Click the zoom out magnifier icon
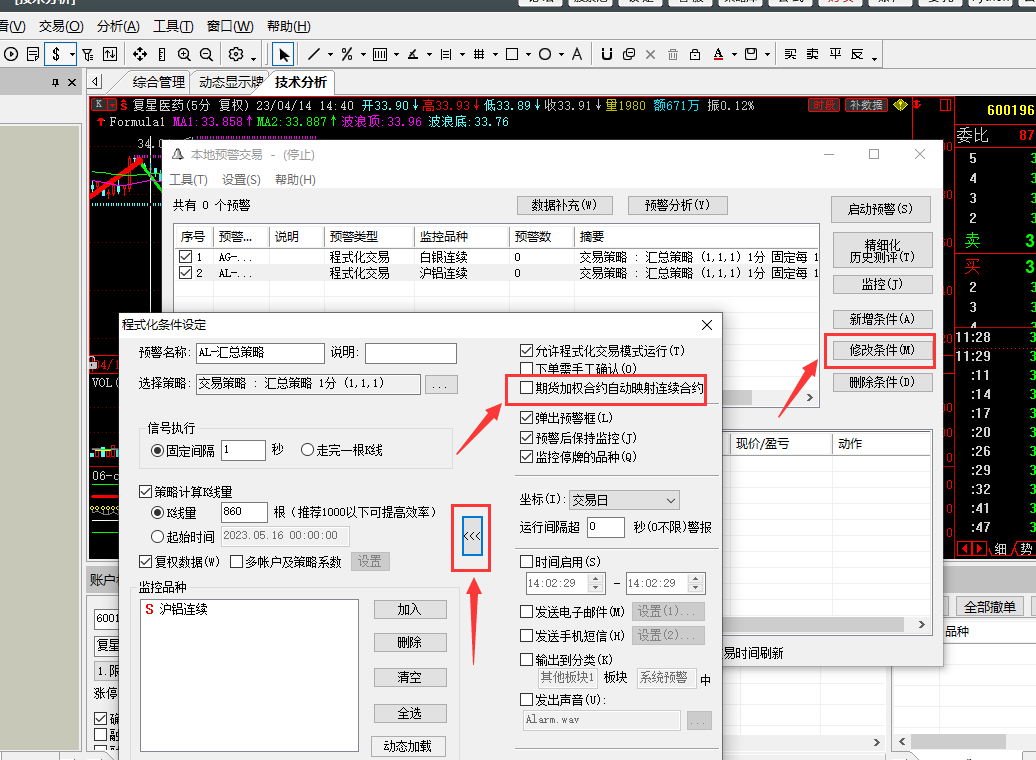Viewport: 1036px width, 760px height. (207, 54)
